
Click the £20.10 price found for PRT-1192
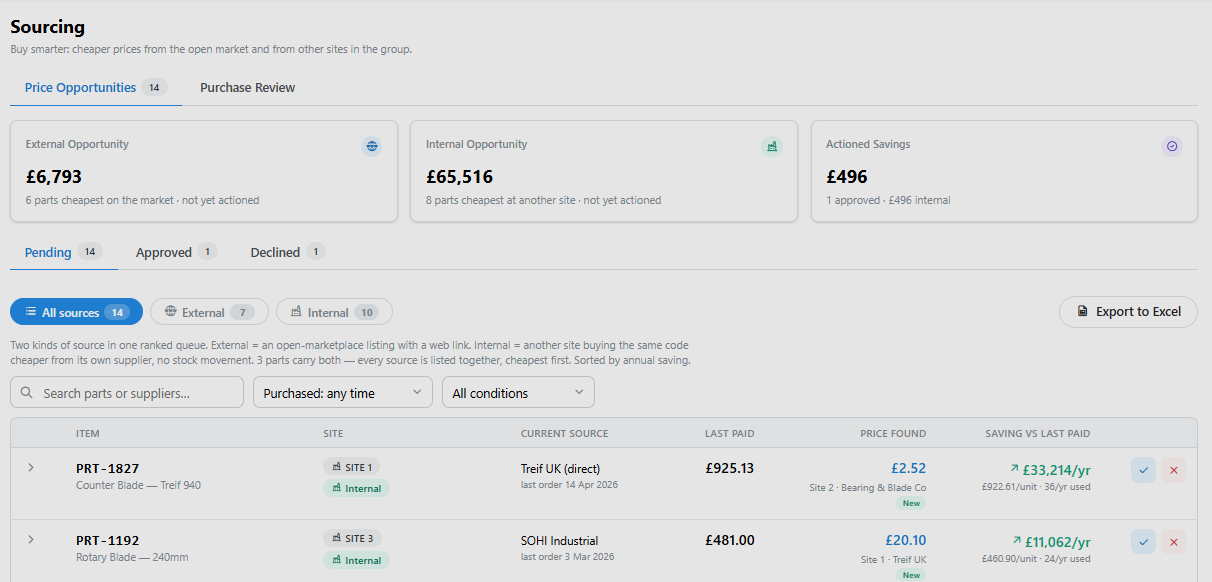906,540
